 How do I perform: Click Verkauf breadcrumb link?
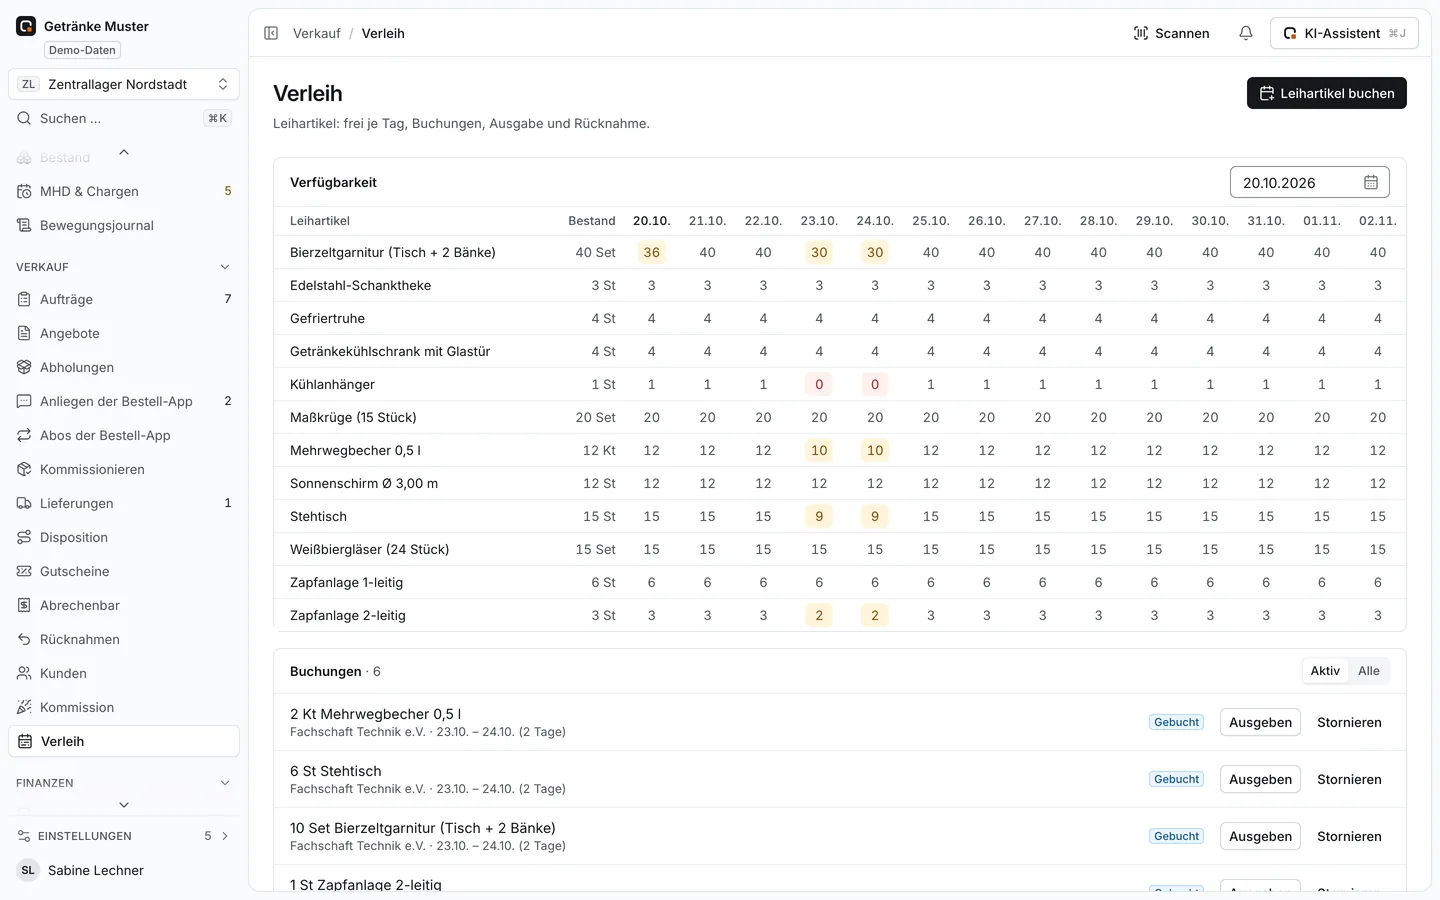pos(317,33)
